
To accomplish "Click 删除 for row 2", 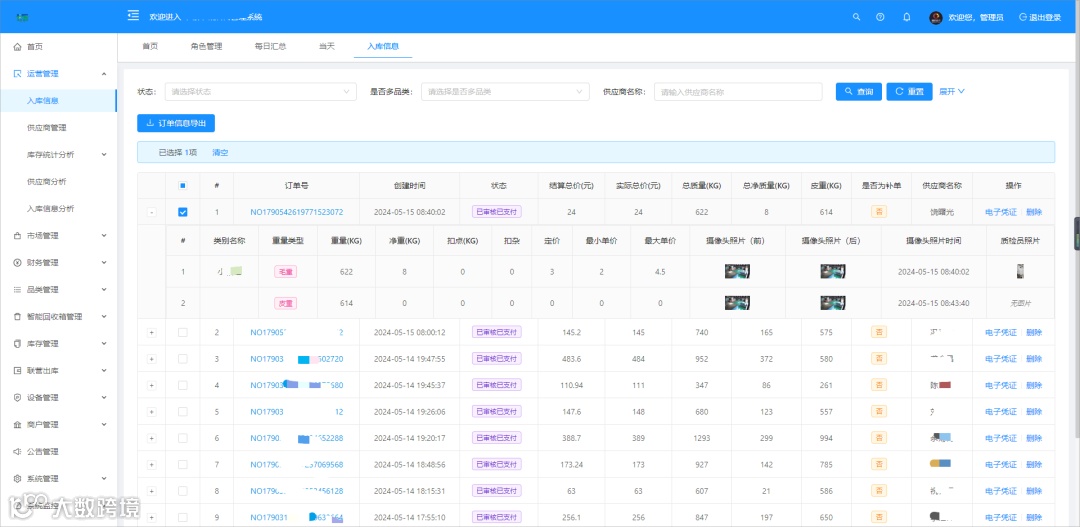I will pyautogui.click(x=1034, y=332).
